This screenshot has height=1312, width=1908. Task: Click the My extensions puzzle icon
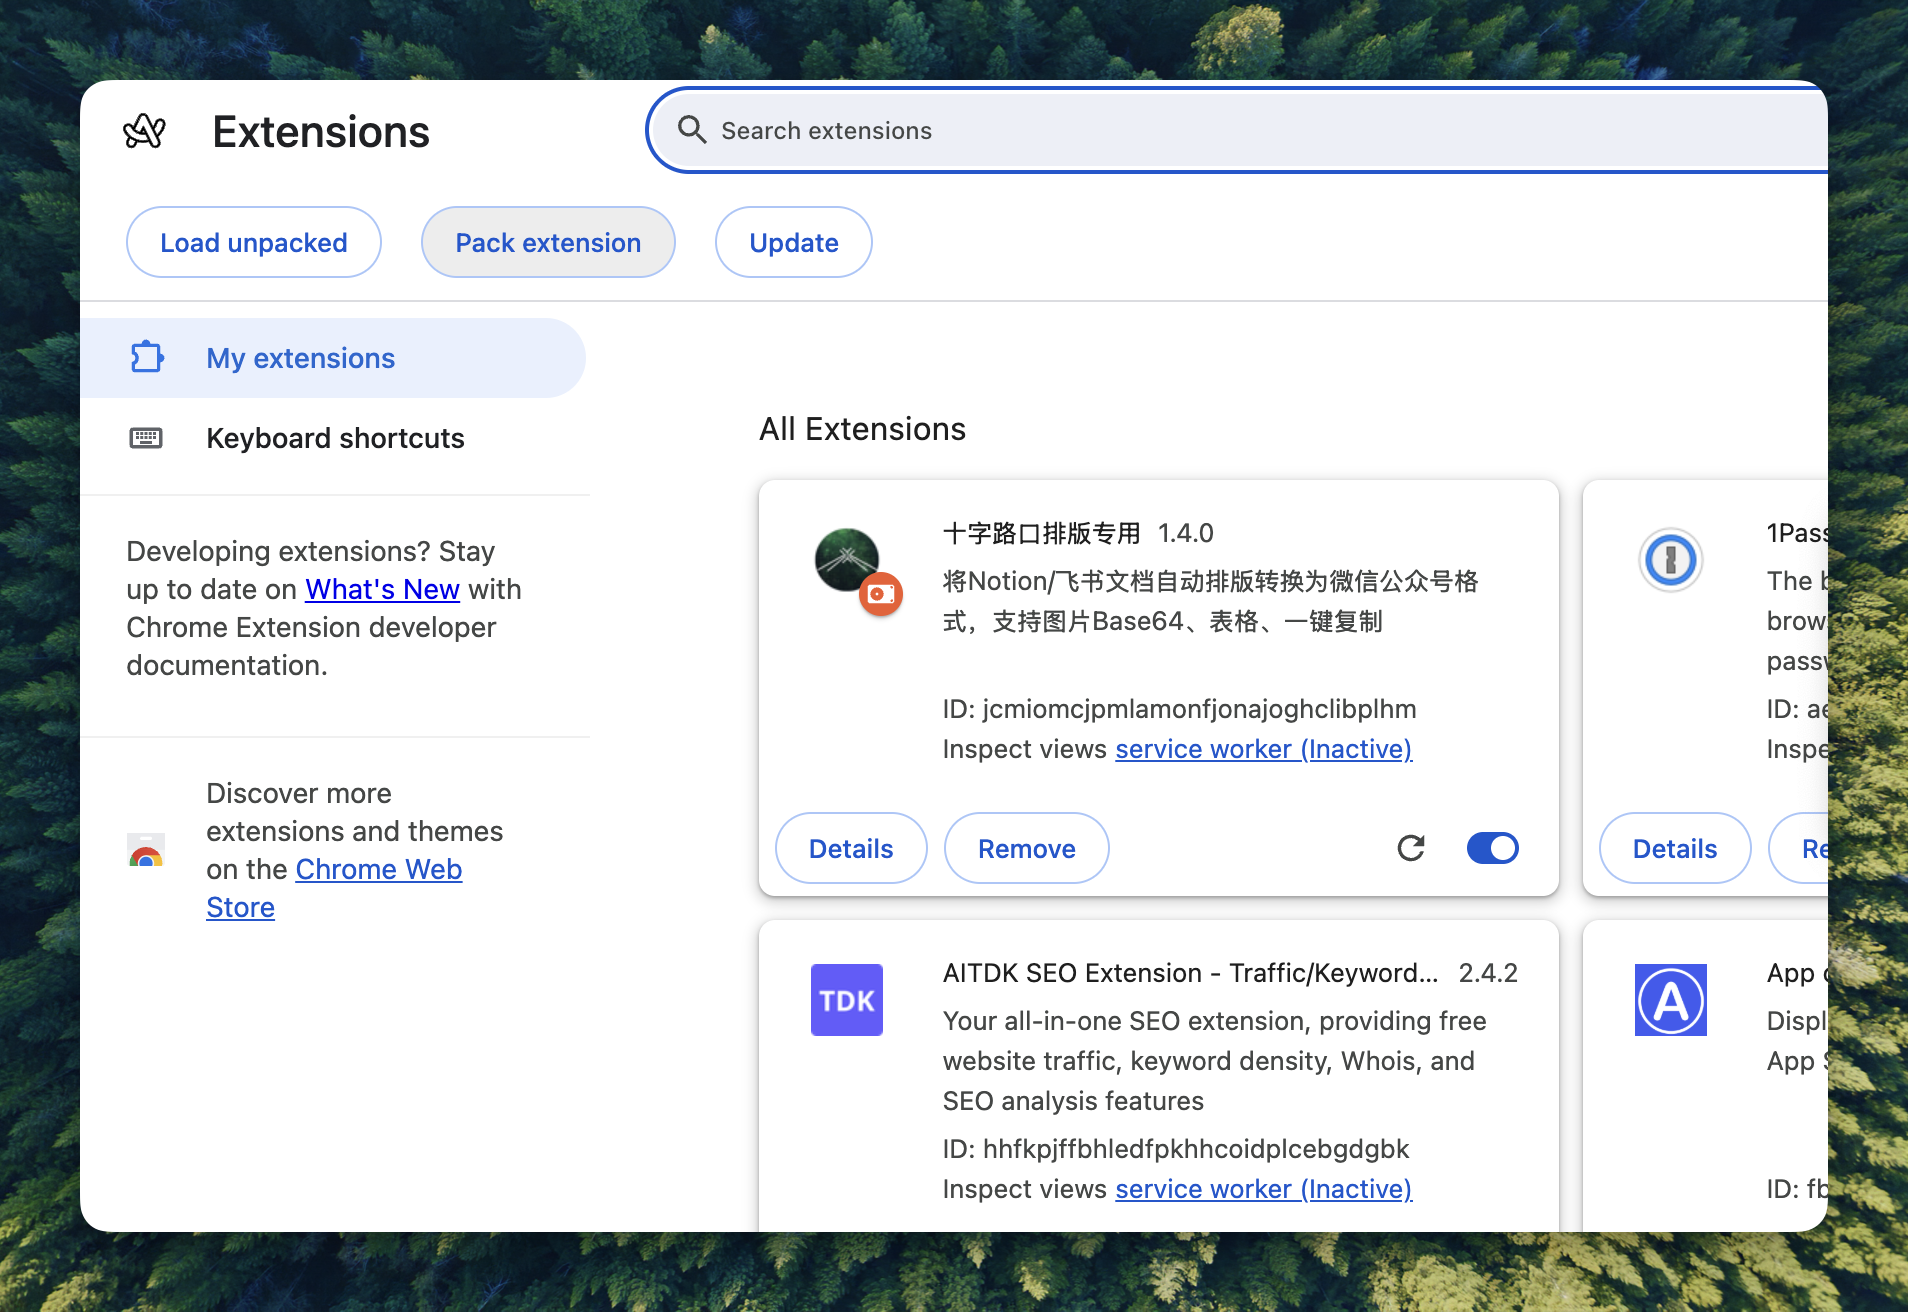pos(147,357)
